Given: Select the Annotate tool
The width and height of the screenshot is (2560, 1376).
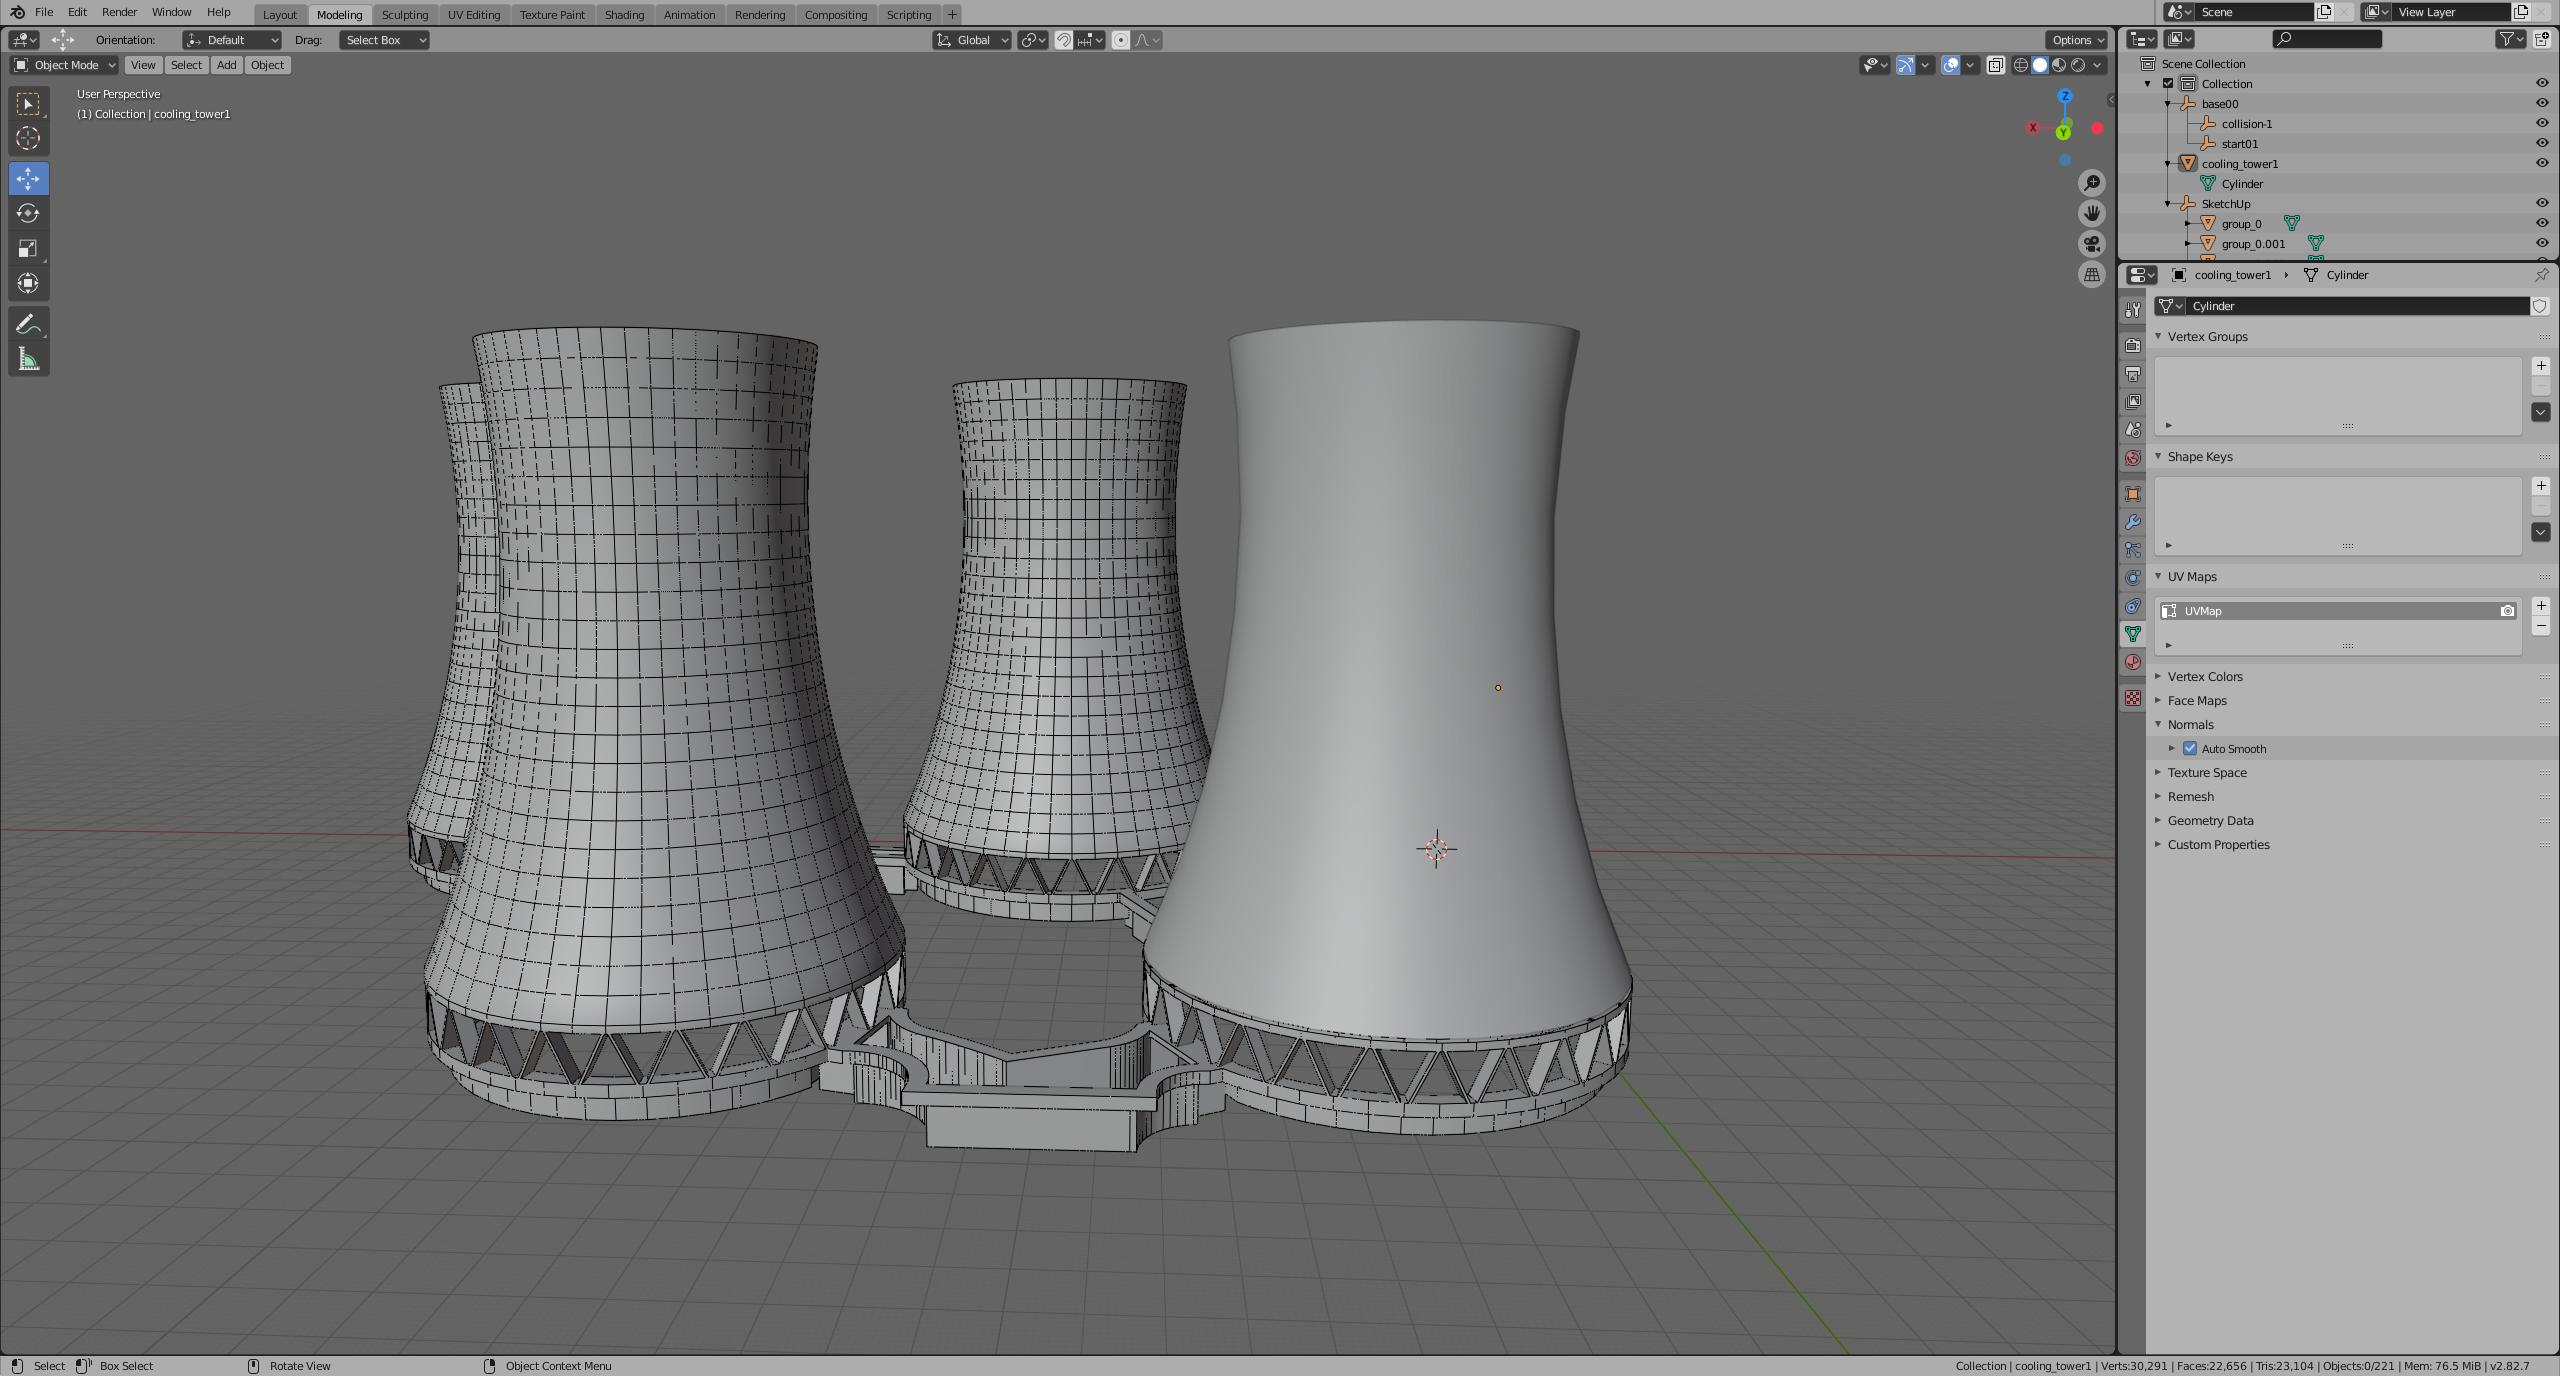Looking at the screenshot, I should pos(28,324).
